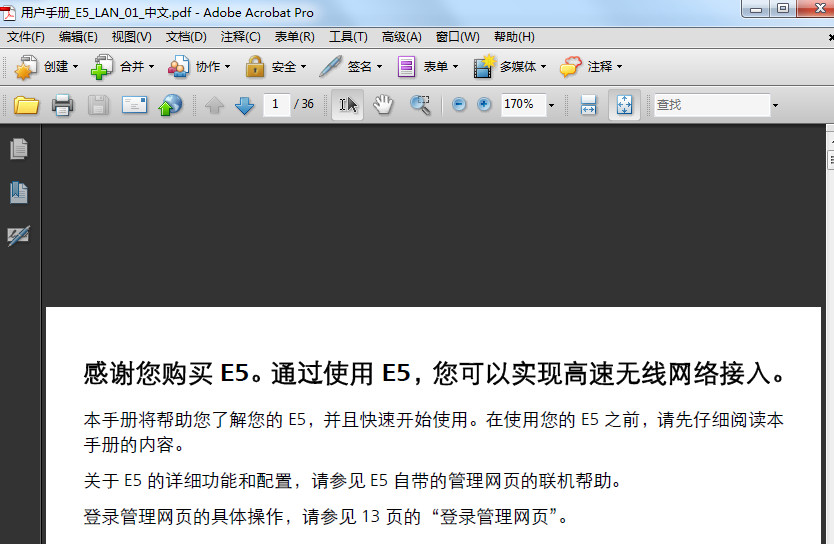The image size is (834, 544).
Task: Go to next page with down arrow
Action: tap(244, 105)
